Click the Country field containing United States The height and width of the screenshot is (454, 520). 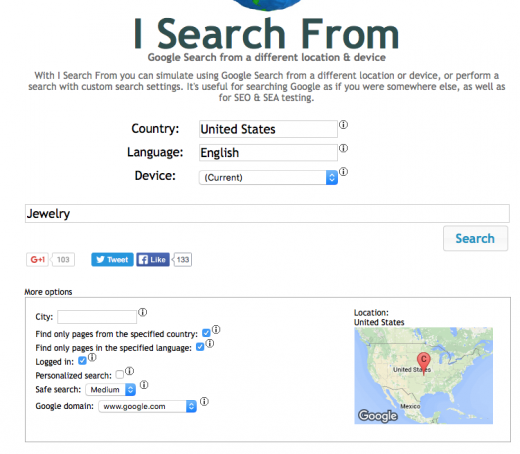pos(268,129)
